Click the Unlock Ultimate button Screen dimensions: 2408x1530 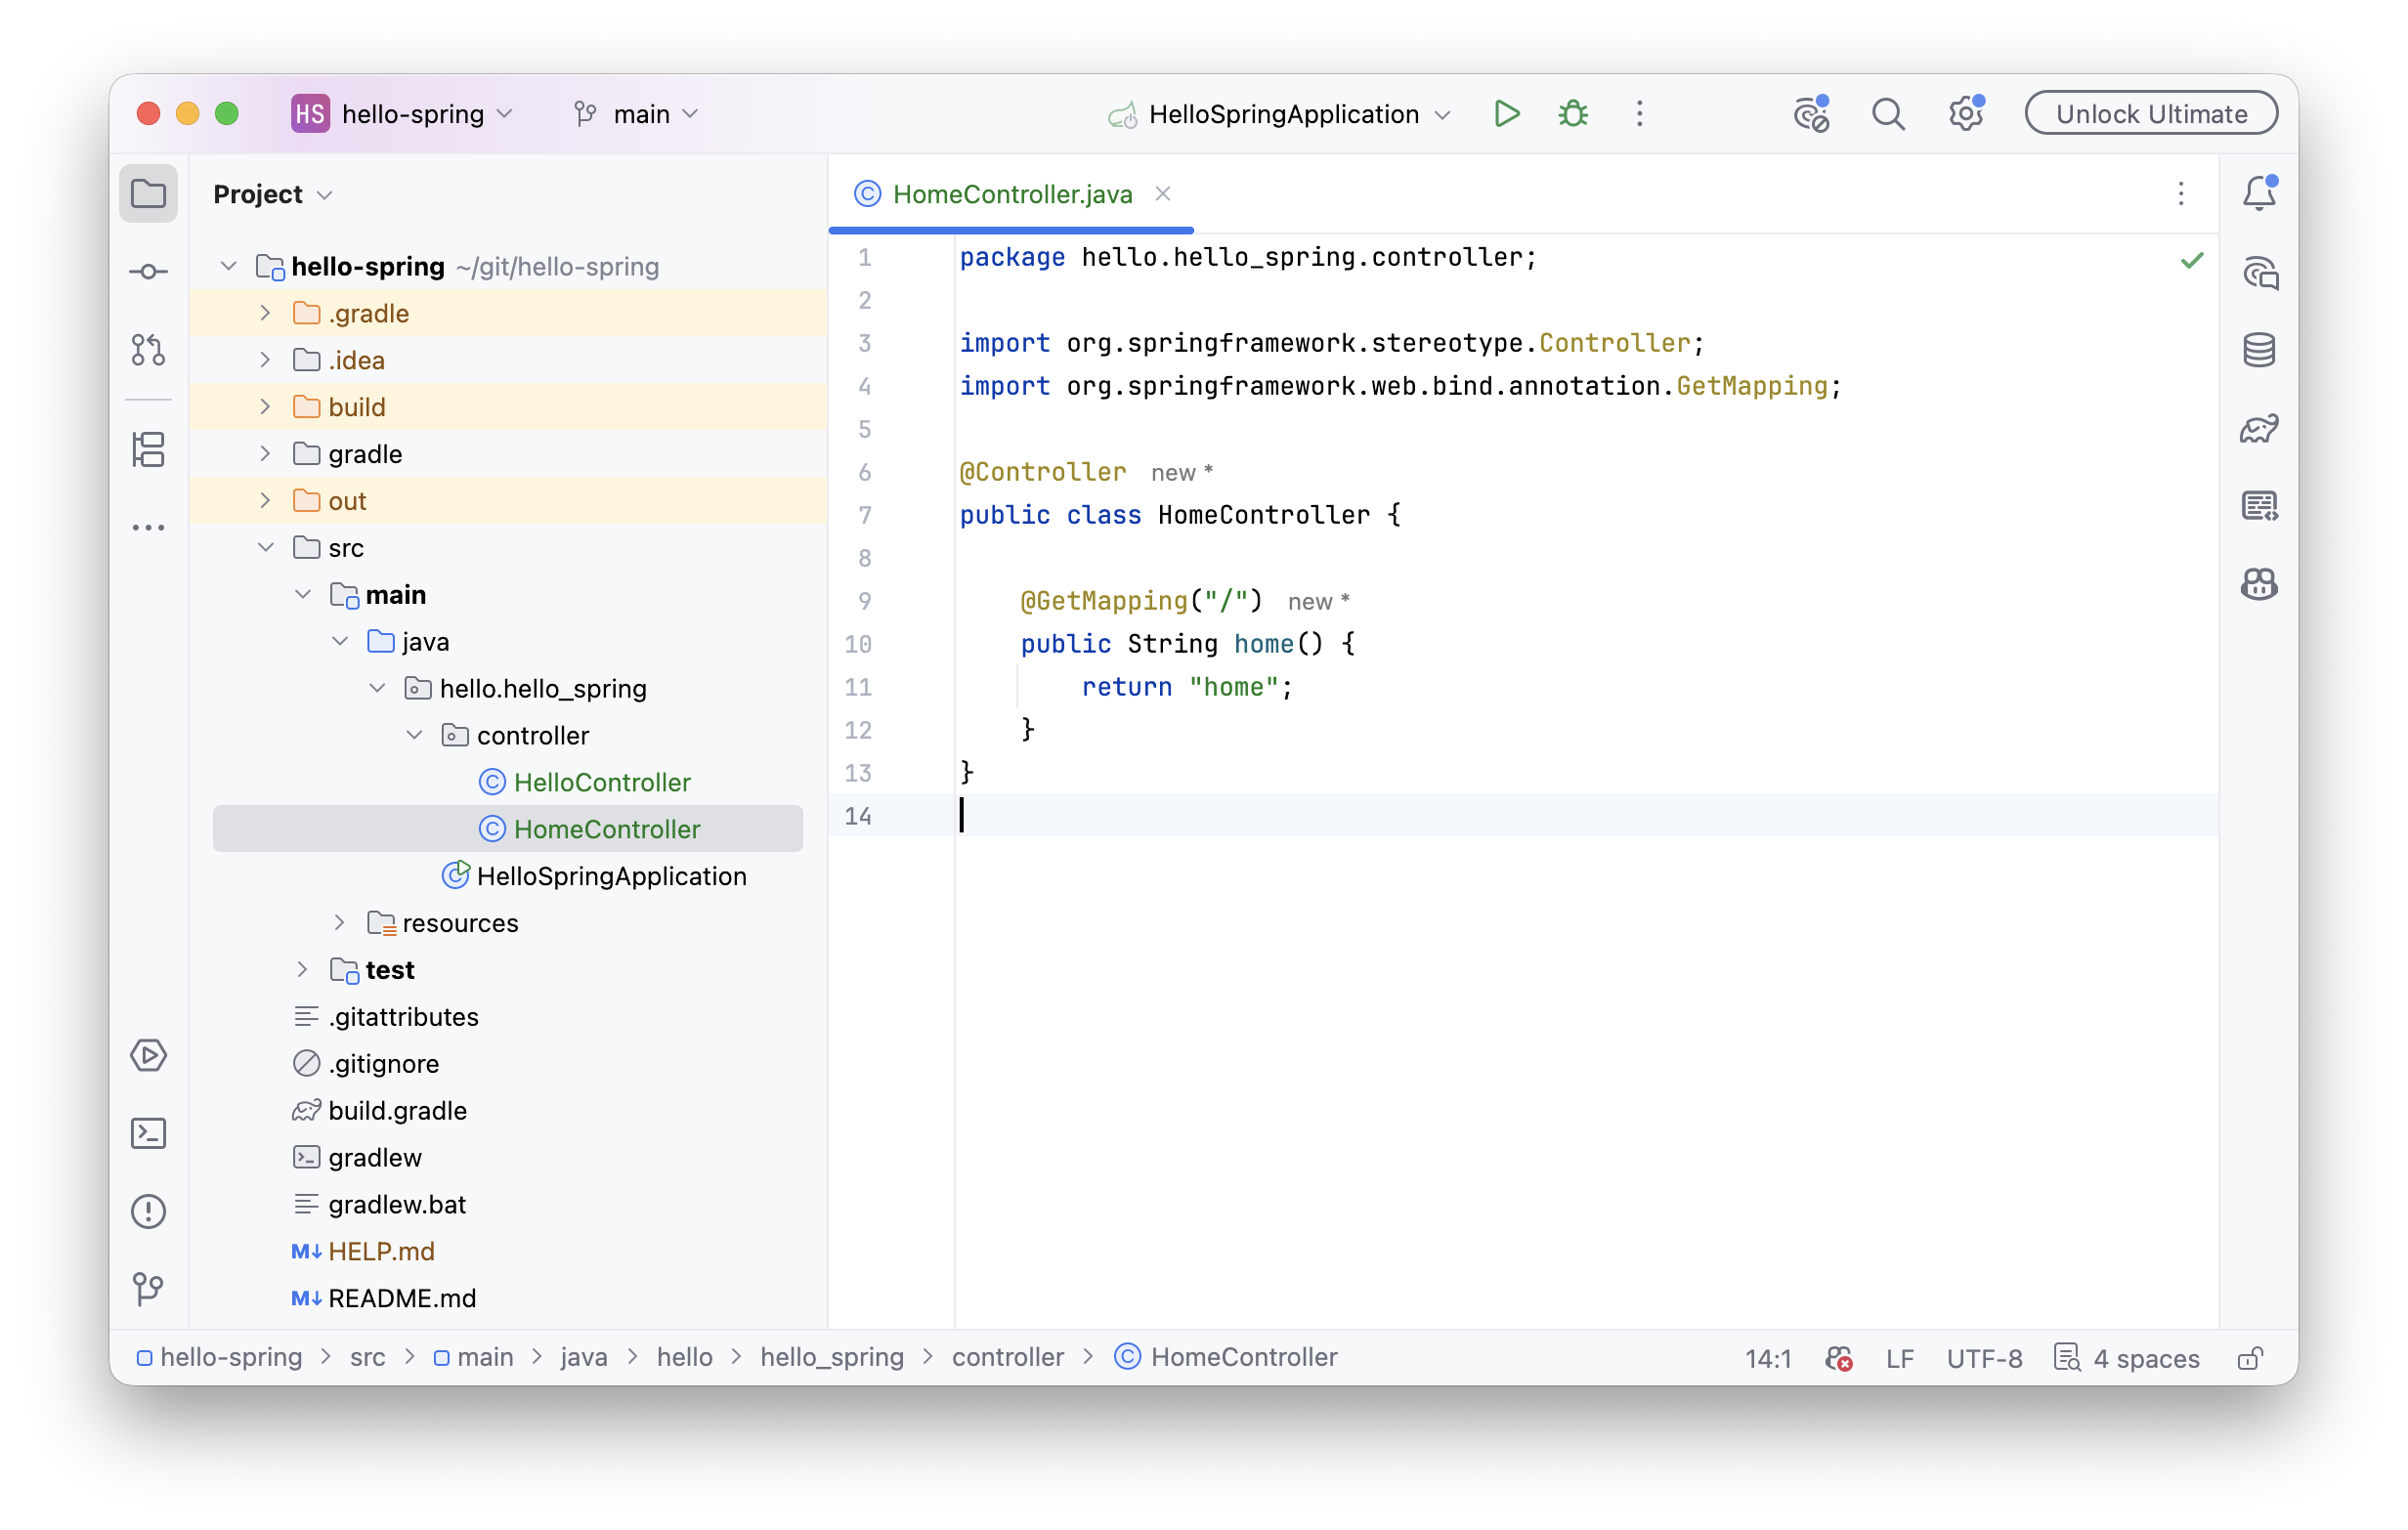click(2150, 114)
